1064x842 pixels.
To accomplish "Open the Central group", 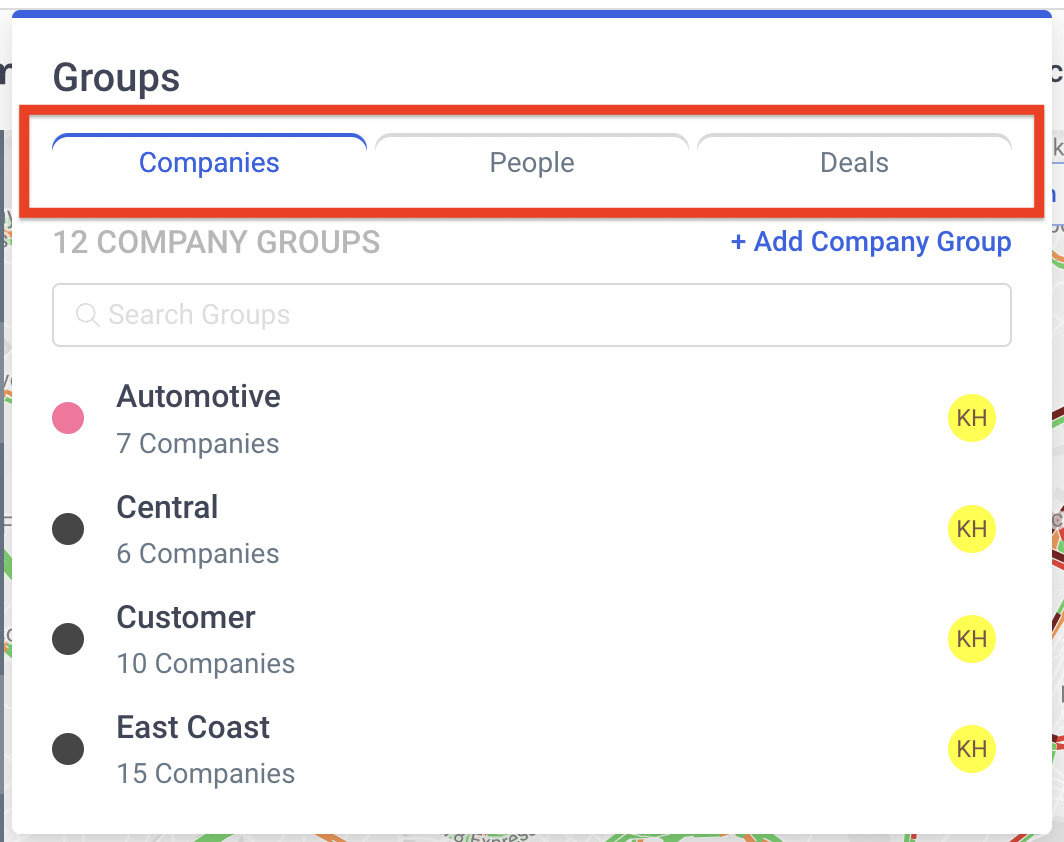I will [167, 508].
